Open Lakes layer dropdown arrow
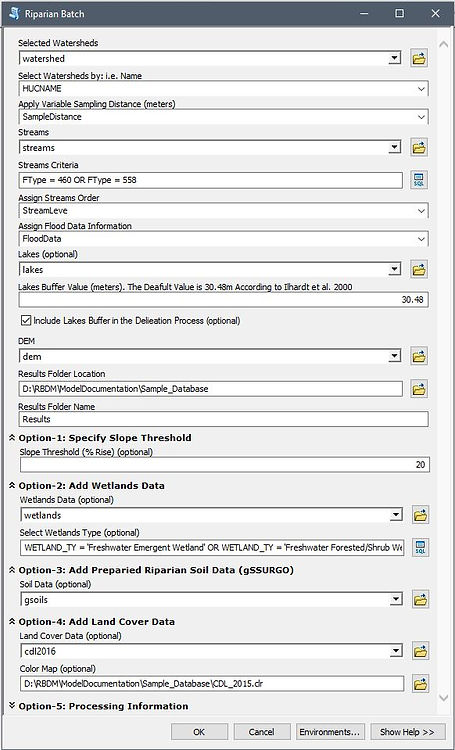 (x=395, y=269)
